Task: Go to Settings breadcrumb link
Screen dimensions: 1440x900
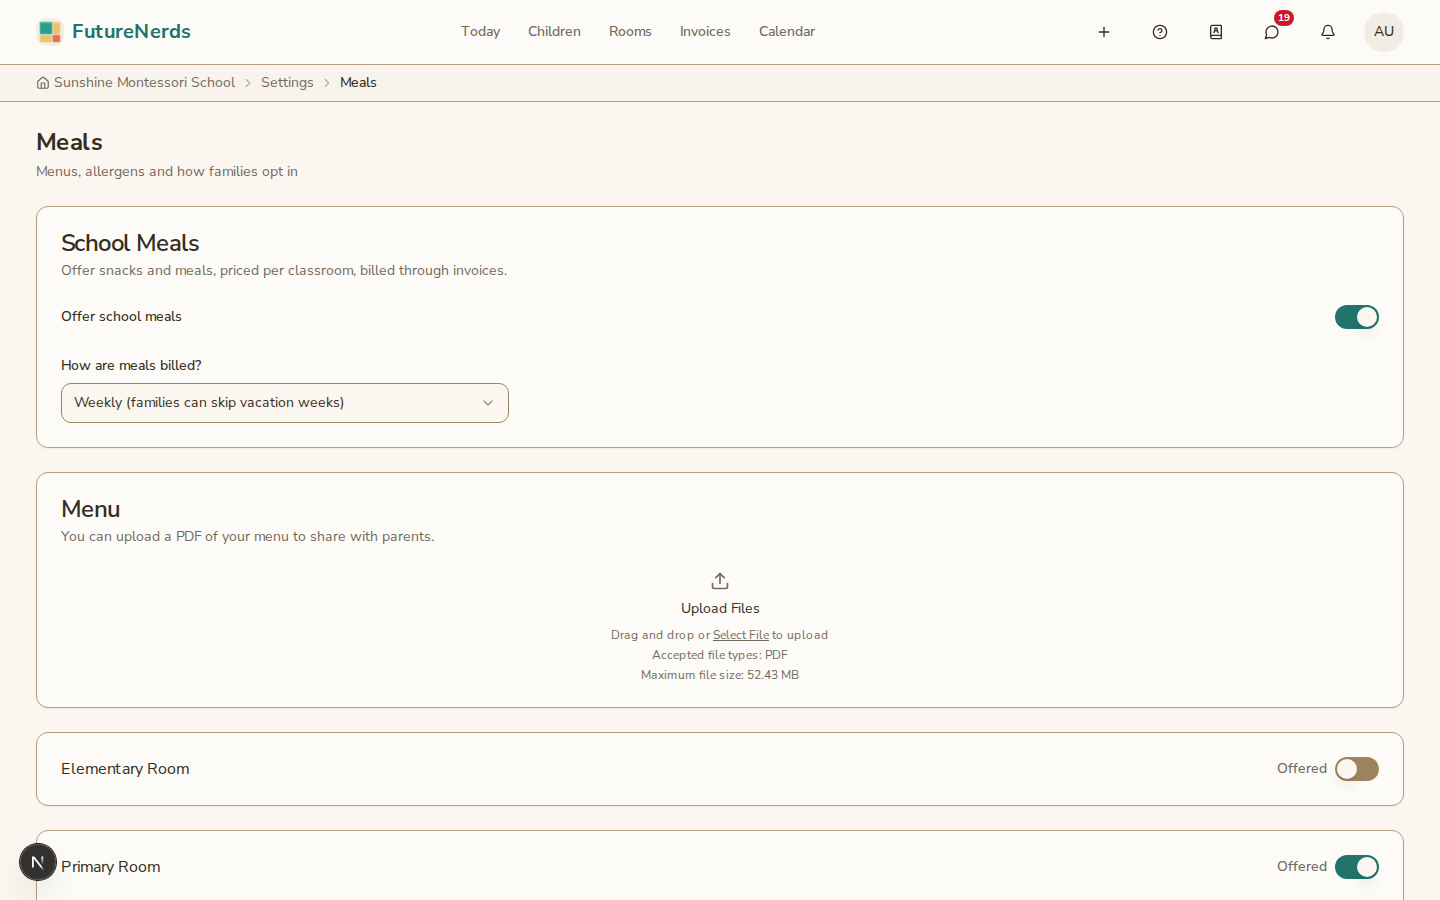Action: click(x=287, y=83)
